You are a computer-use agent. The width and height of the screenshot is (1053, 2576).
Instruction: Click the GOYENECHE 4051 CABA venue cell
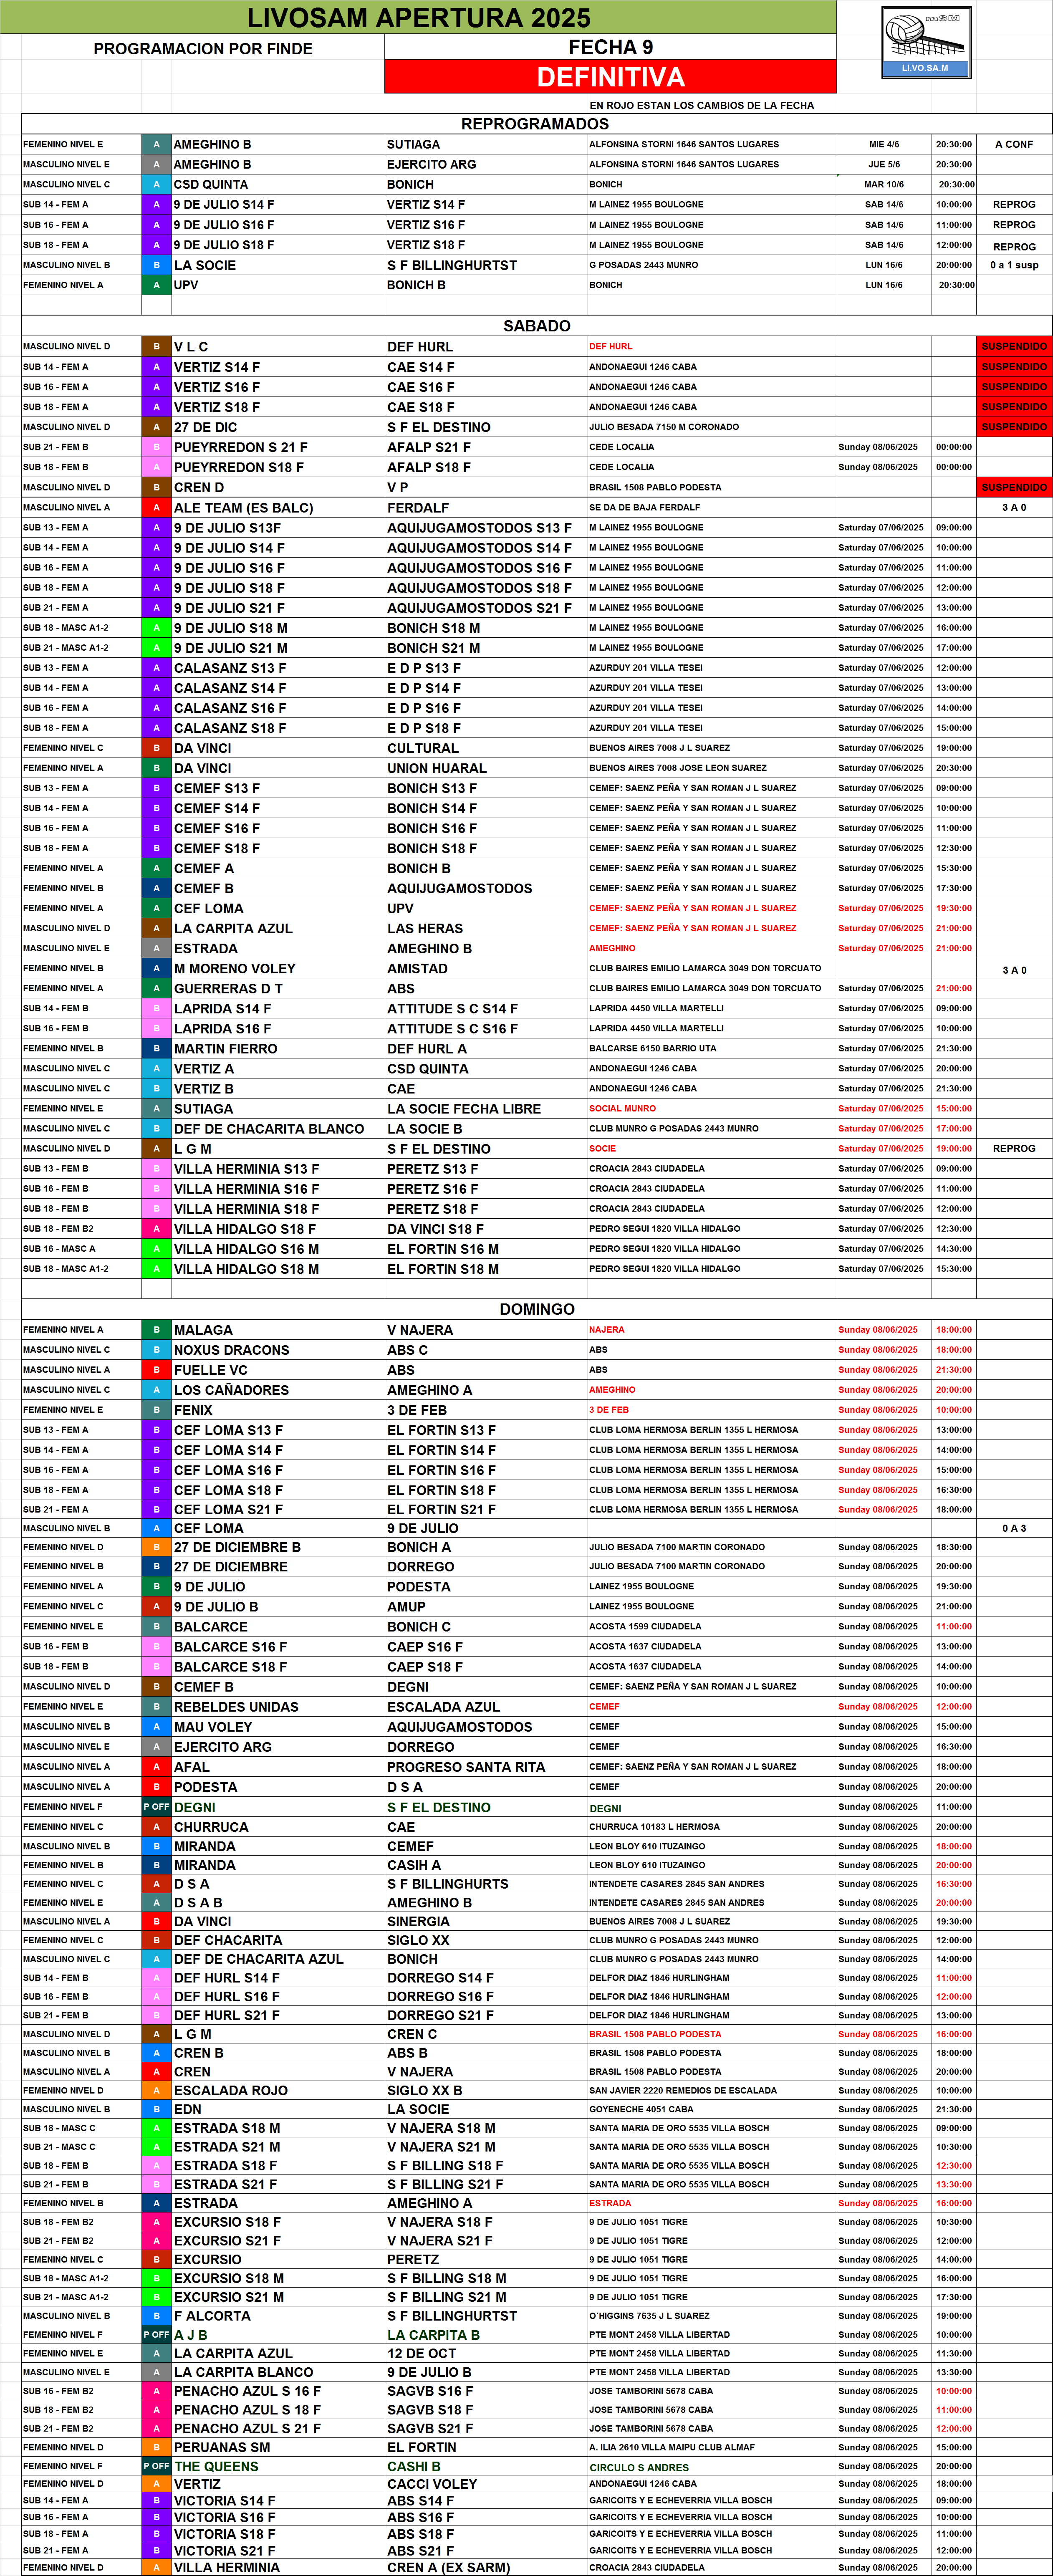click(712, 2109)
